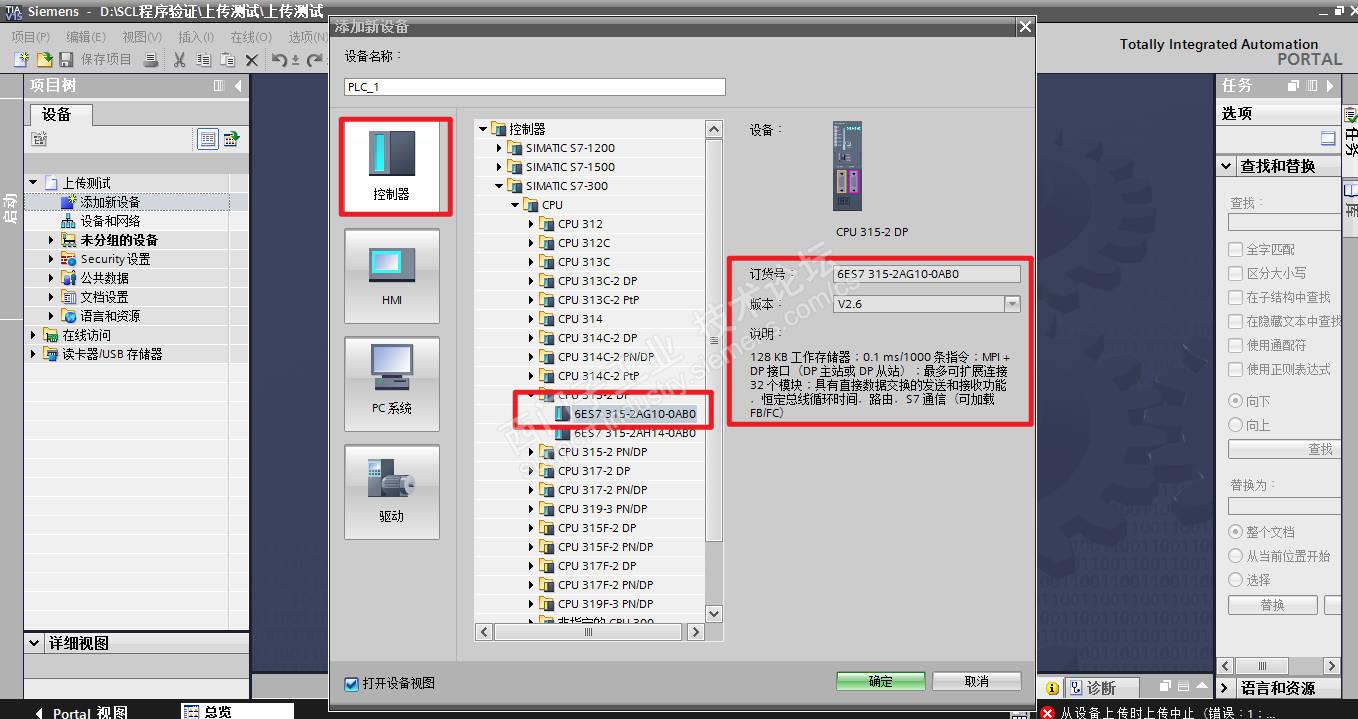Viewport: 1358px width, 719px height.
Task: Click the Delete X toolbar icon
Action: [x=252, y=60]
